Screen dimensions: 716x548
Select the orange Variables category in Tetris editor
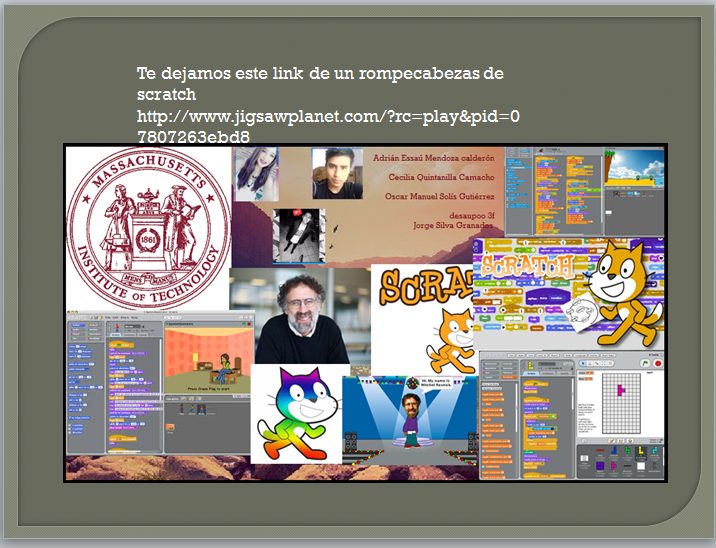(509, 377)
